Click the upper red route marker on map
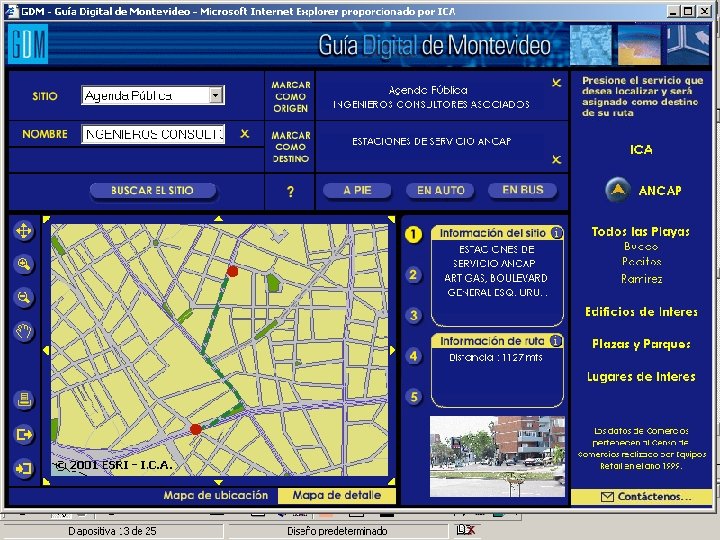Viewport: 720px width, 540px height. pyautogui.click(x=232, y=271)
